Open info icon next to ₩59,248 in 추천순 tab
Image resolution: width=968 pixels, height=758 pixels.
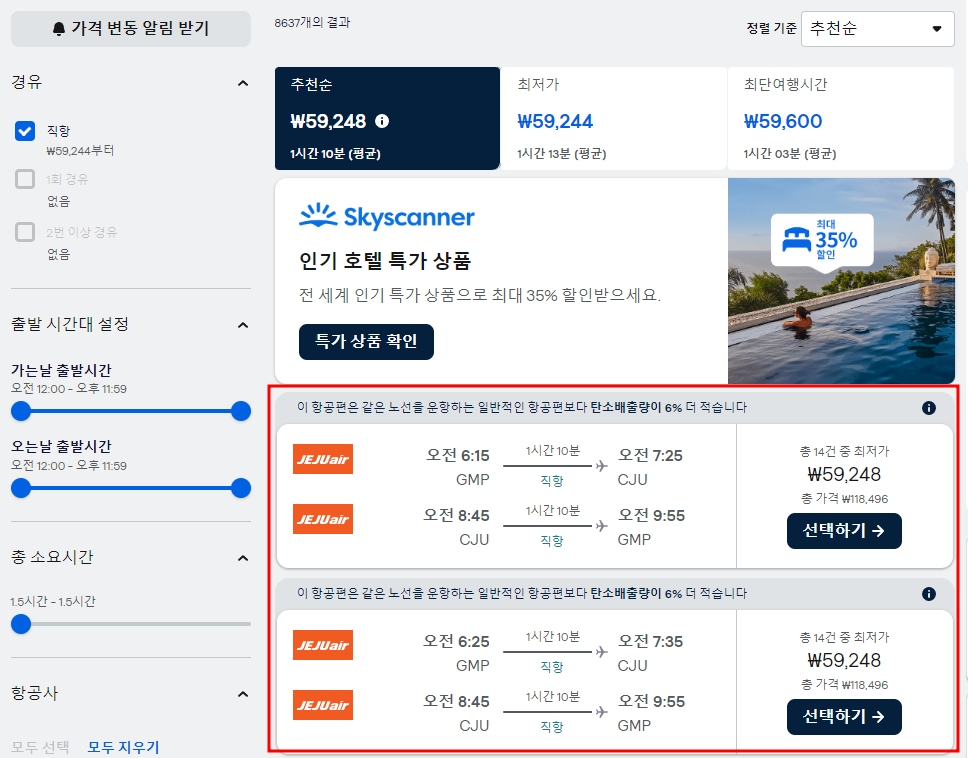pos(382,121)
